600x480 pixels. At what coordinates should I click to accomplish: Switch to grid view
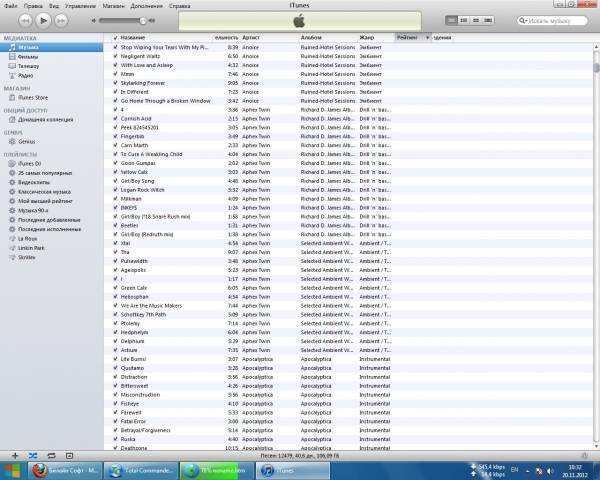(476, 20)
